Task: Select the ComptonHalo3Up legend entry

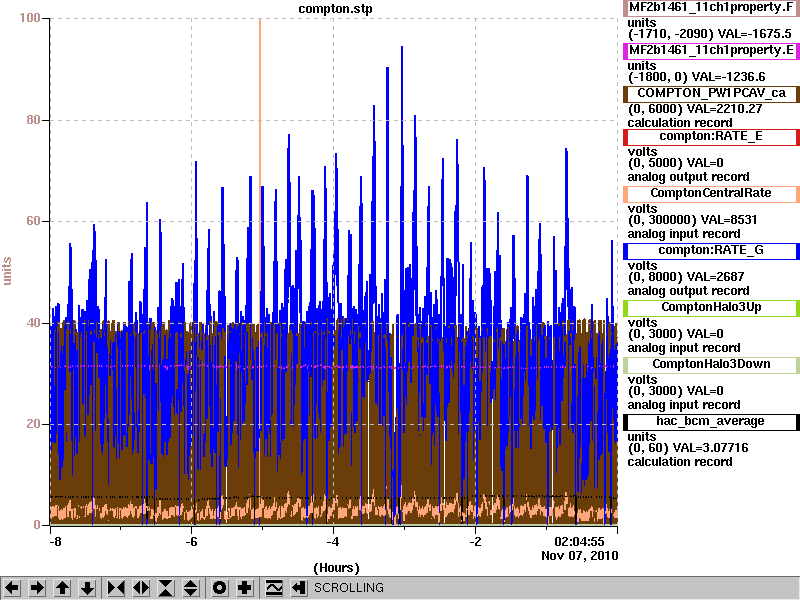Action: [x=711, y=307]
